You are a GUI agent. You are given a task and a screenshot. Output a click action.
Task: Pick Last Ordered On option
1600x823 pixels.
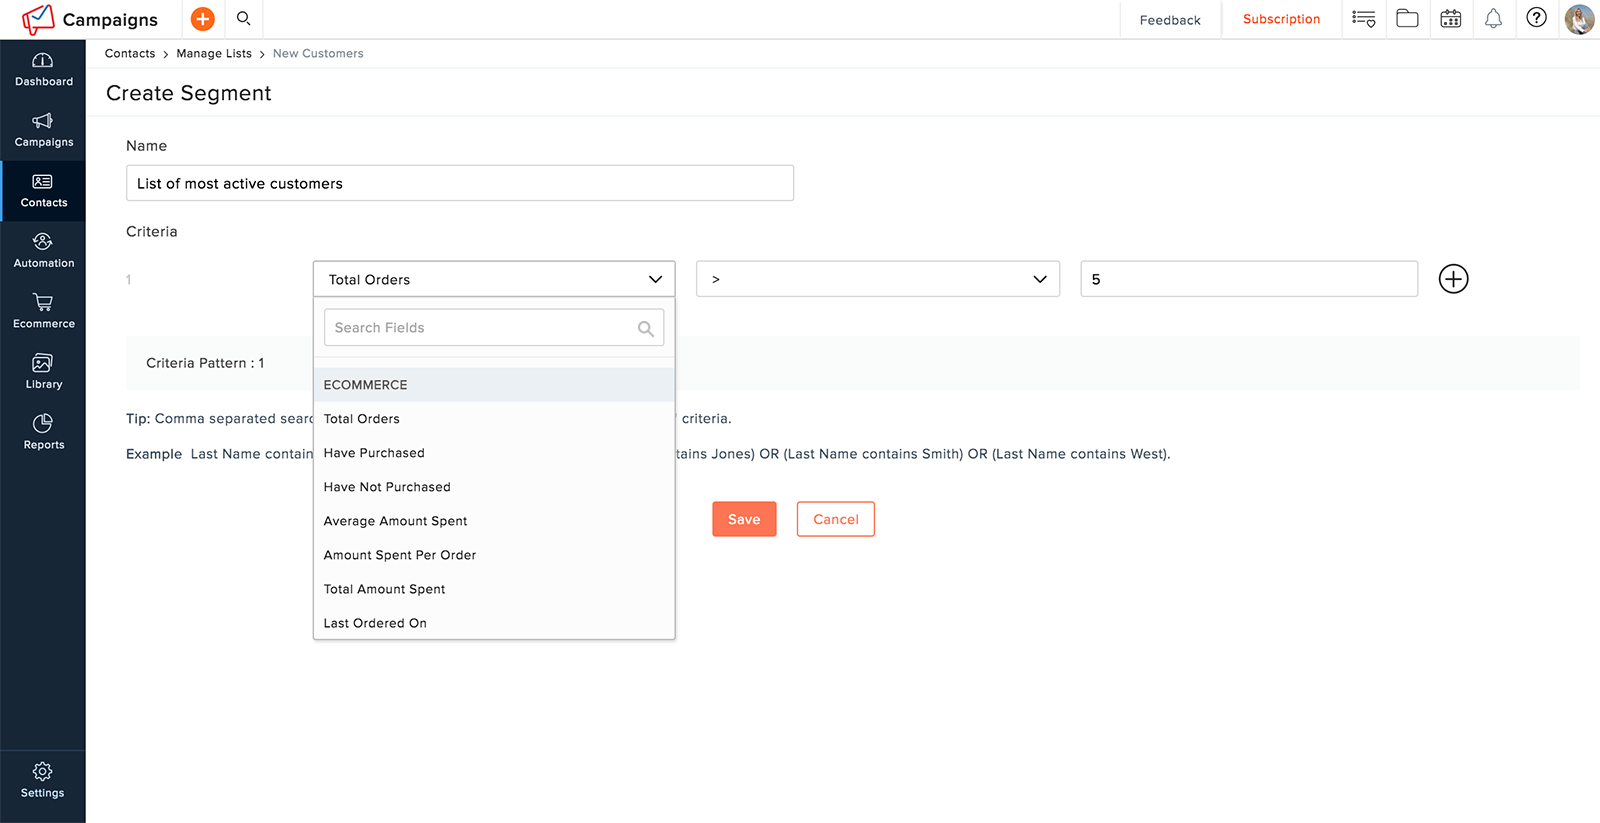click(375, 623)
